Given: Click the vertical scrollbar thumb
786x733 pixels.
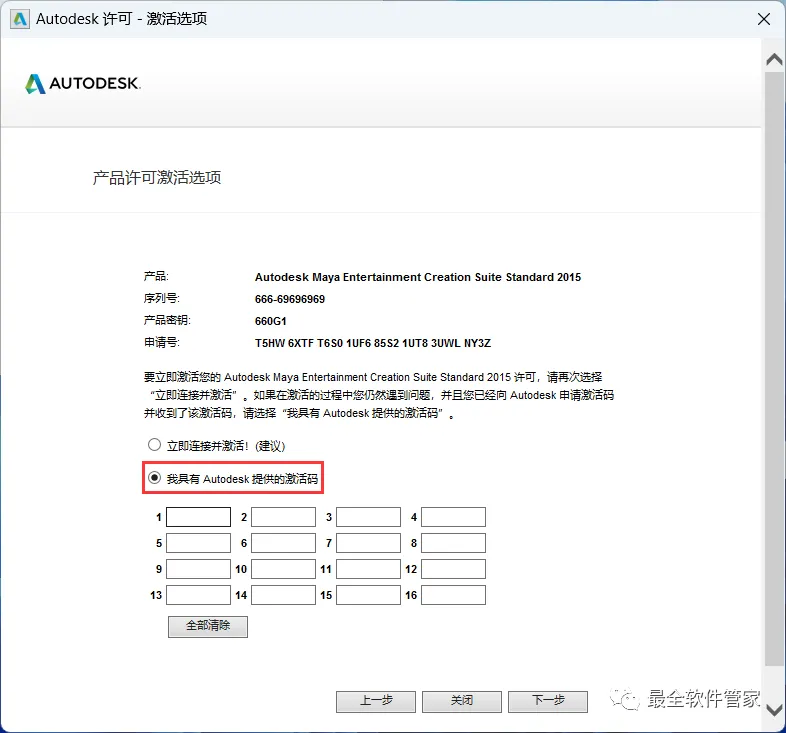Looking at the screenshot, I should 774,369.
